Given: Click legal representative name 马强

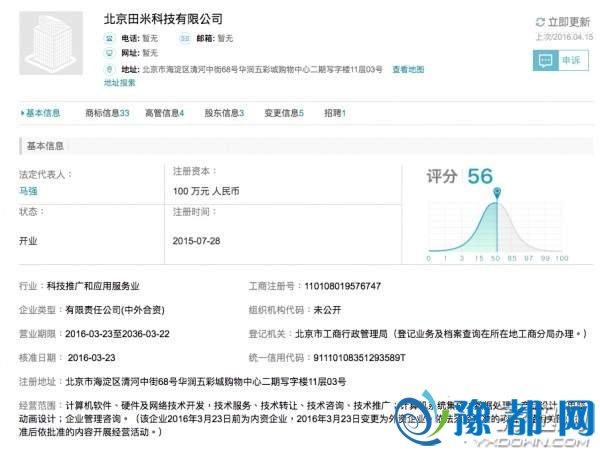Looking at the screenshot, I should (x=30, y=190).
